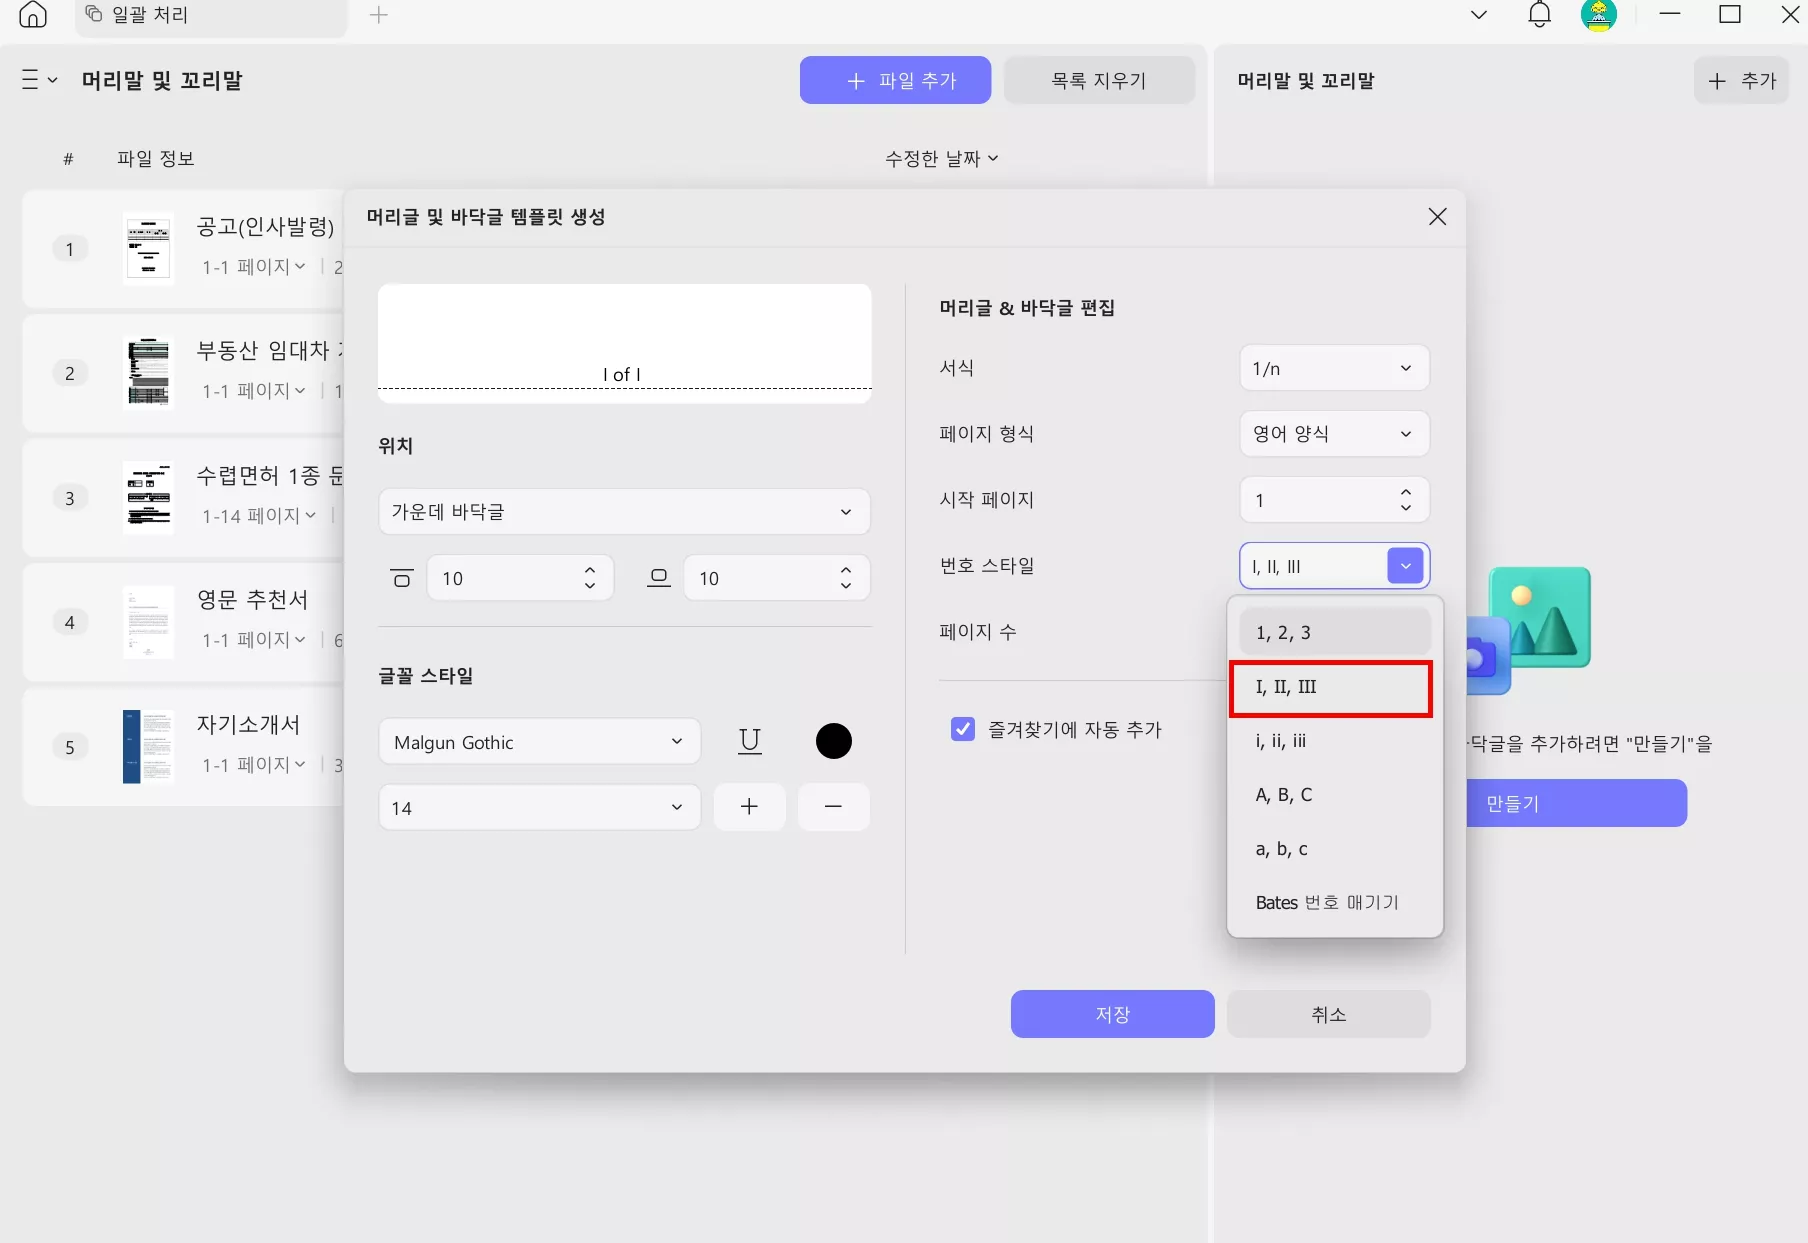Open the Malgun Gothic font dropdown
The image size is (1808, 1243).
[x=538, y=741]
